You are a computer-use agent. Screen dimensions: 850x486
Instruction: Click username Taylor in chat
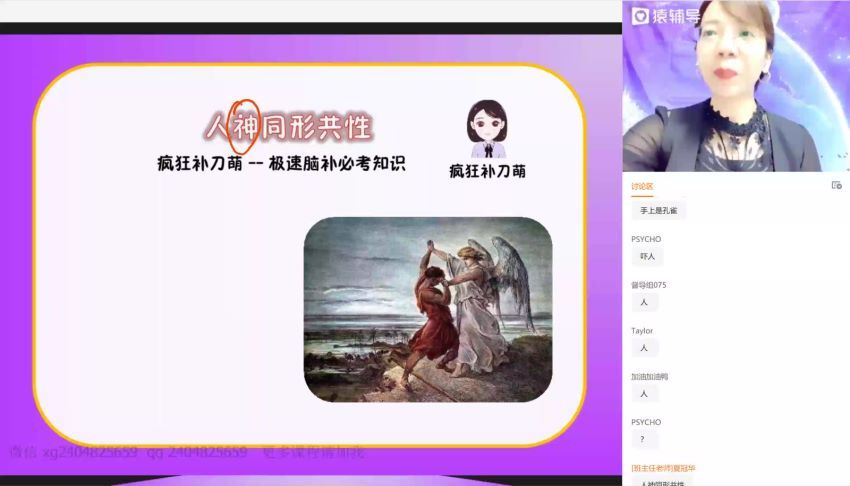[x=642, y=331]
